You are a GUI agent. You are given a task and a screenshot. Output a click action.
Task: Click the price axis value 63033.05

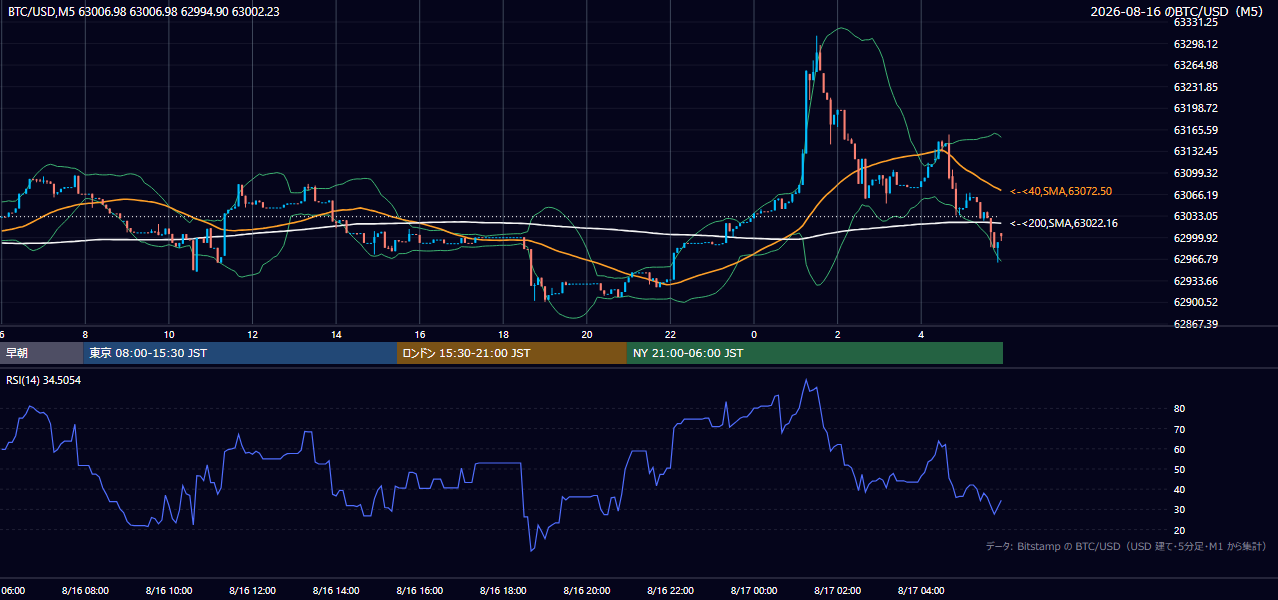[x=1195, y=216]
